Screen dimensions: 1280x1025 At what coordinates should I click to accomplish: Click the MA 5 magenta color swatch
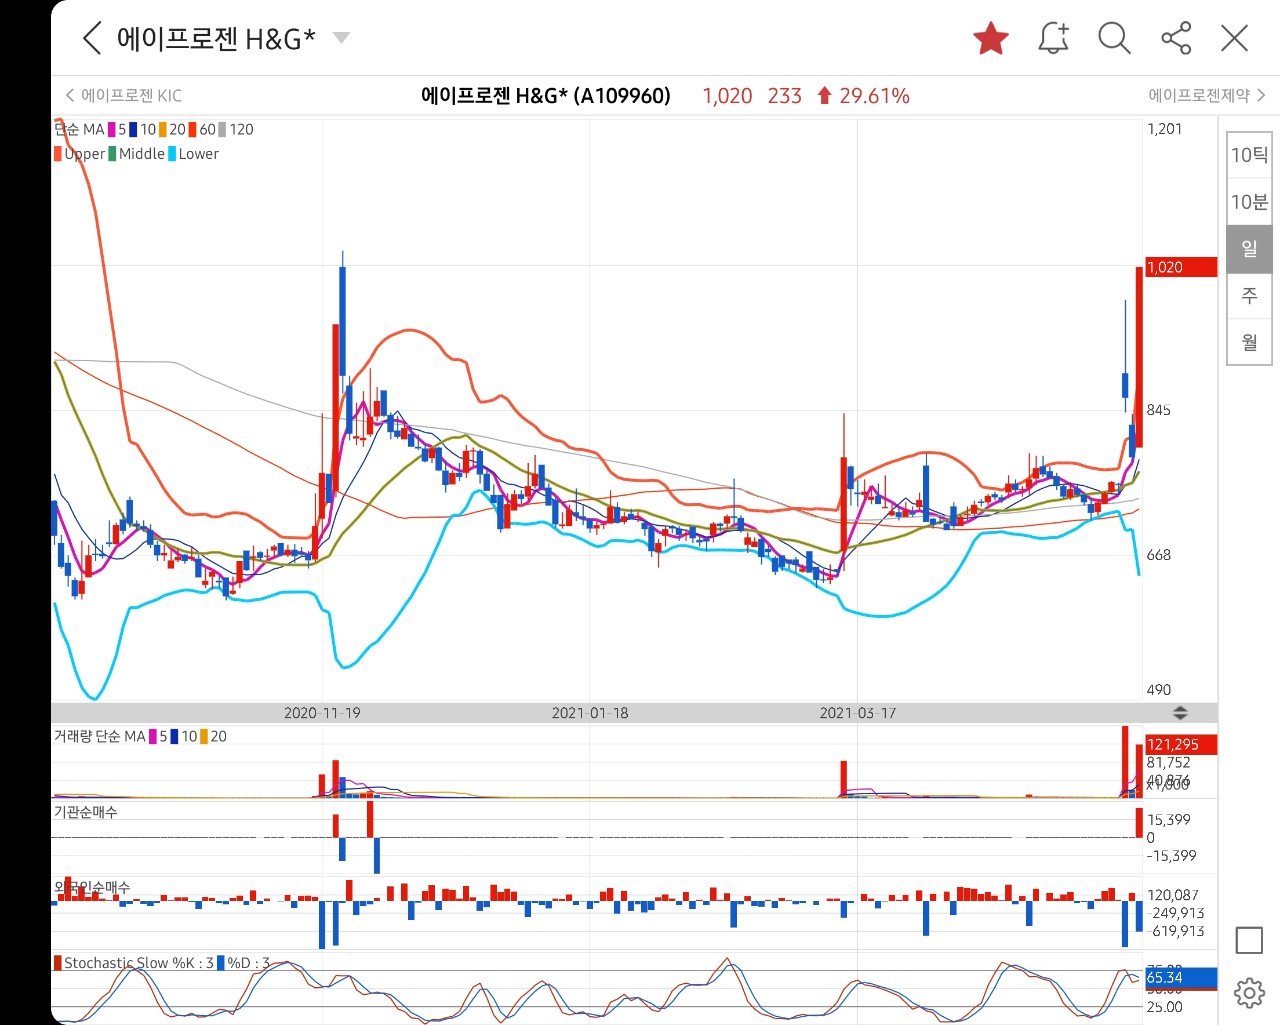tap(112, 130)
